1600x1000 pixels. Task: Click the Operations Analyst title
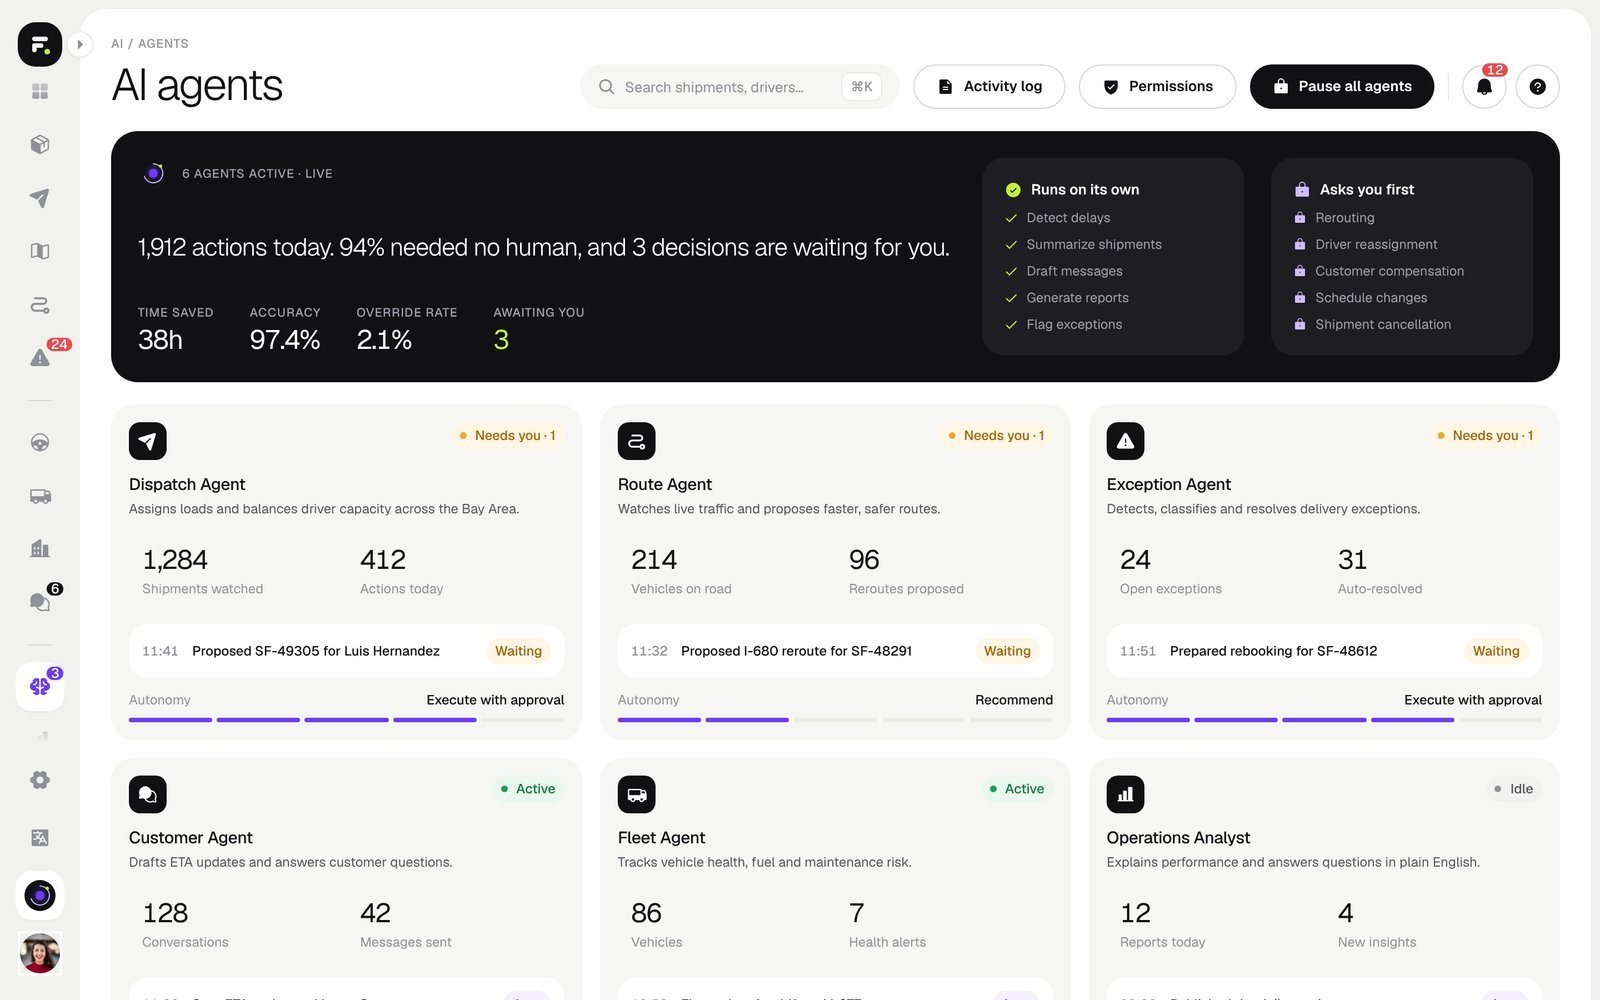click(1178, 838)
